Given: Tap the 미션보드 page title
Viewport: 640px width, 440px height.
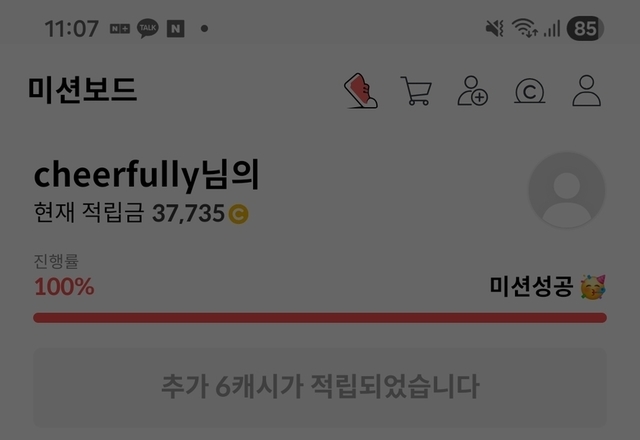Looking at the screenshot, I should [82, 89].
